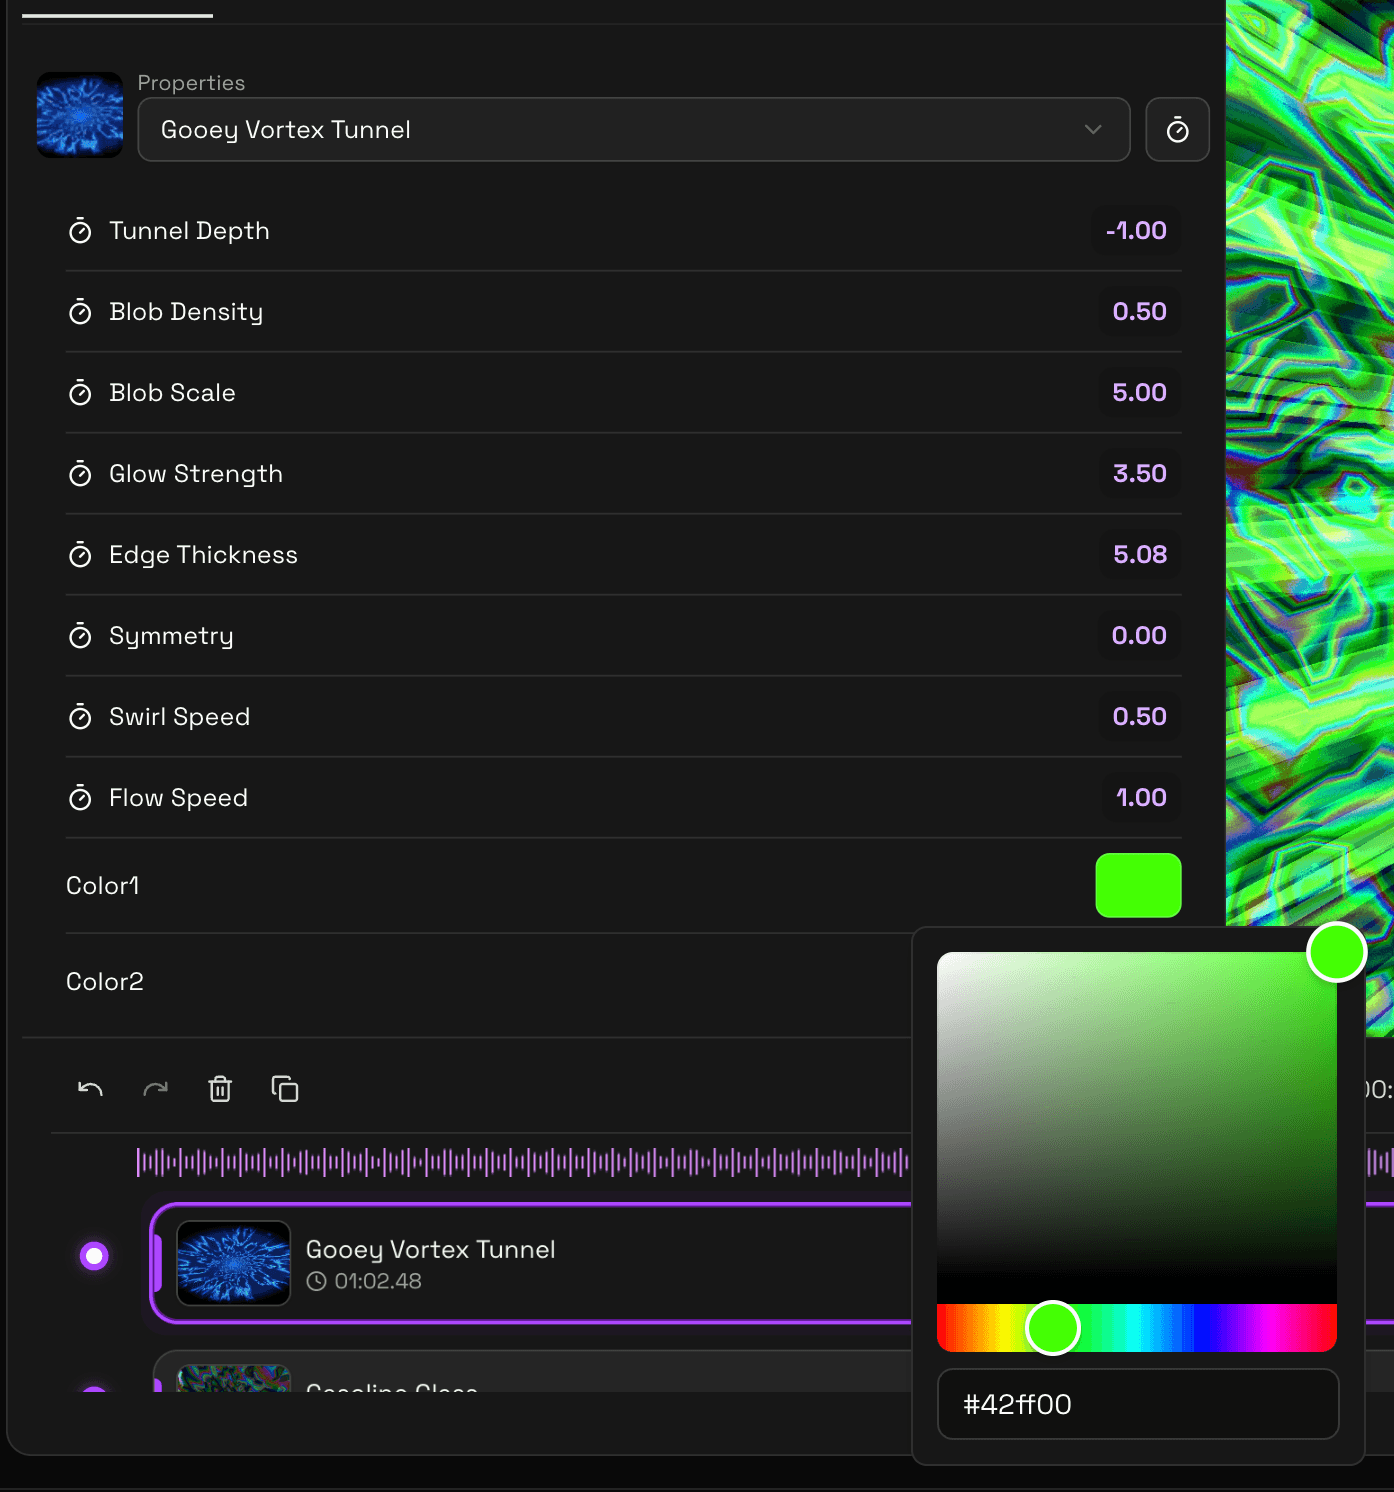Image resolution: width=1394 pixels, height=1492 pixels.
Task: Click the hex color input field #42ff00
Action: tap(1137, 1404)
